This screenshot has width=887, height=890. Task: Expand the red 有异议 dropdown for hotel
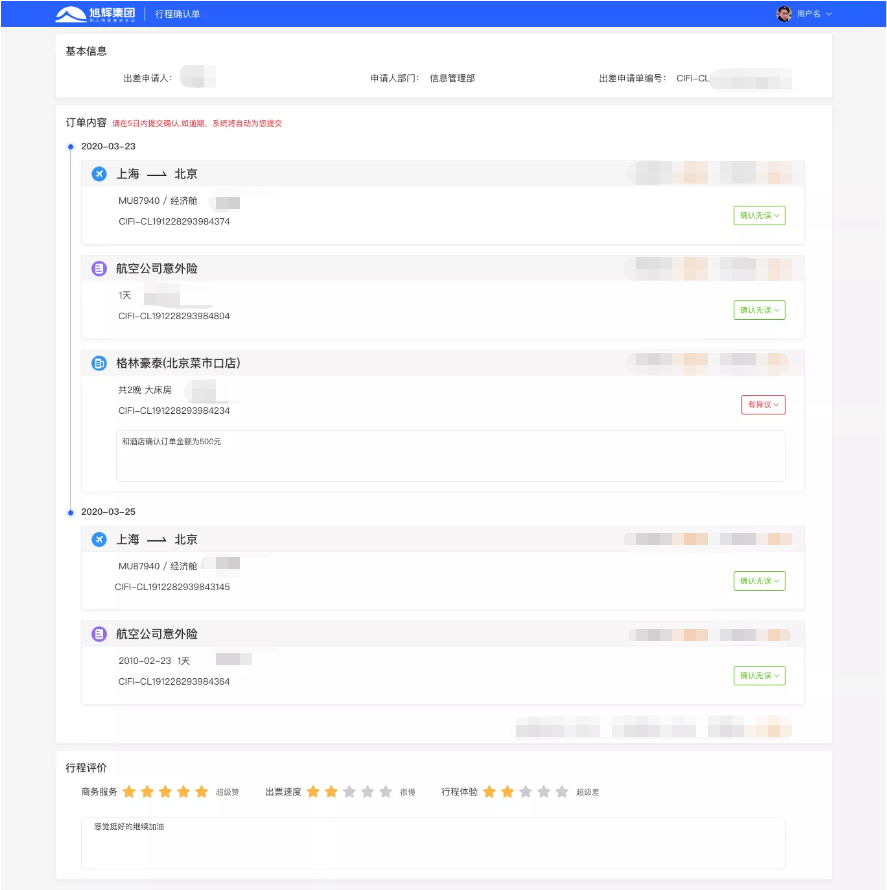[763, 405]
